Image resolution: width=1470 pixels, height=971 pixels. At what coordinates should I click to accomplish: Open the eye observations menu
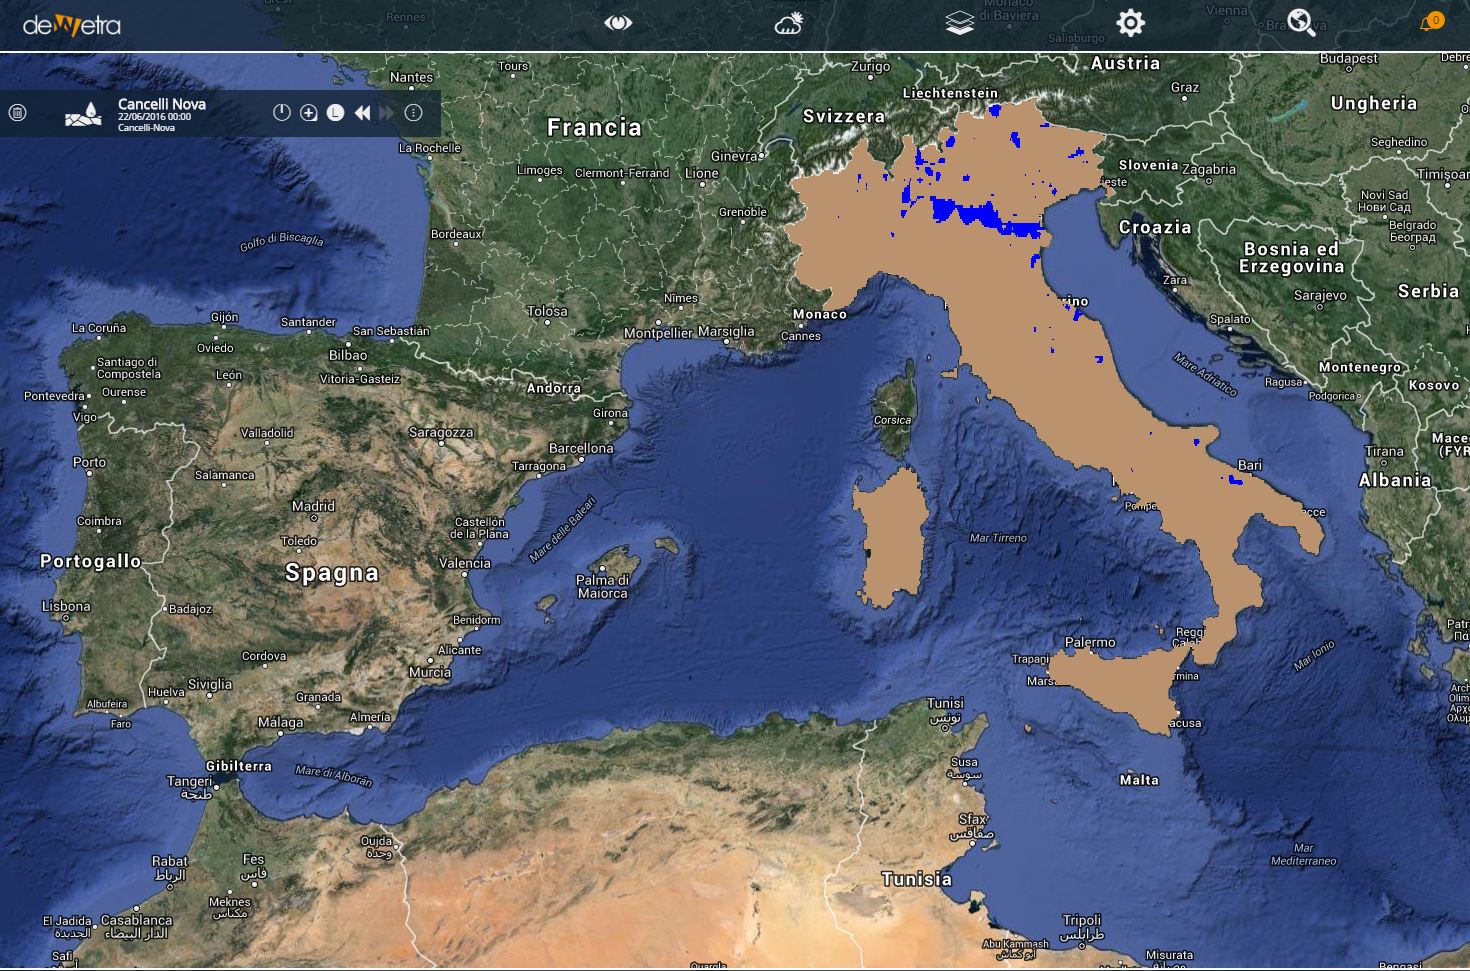(x=618, y=22)
